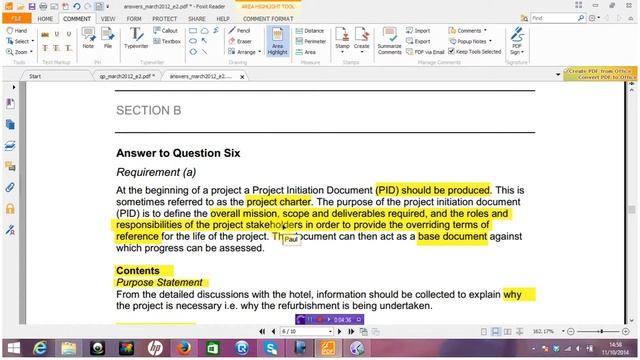Close the answers_march2012_e2 document tab
Image resolution: width=640 pixels, height=360 pixels.
242,77
